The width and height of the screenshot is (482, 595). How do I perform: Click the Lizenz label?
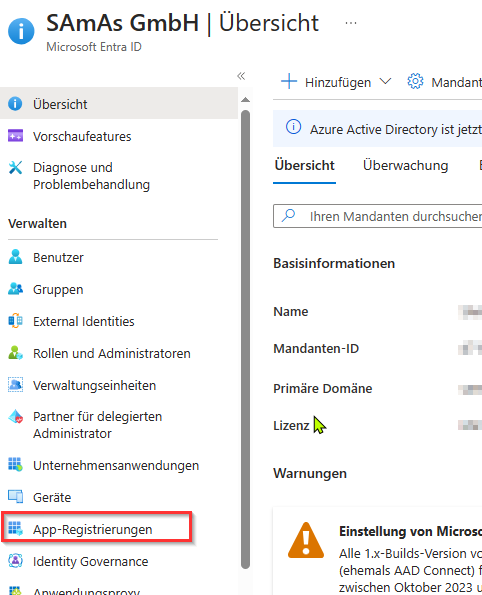(291, 425)
